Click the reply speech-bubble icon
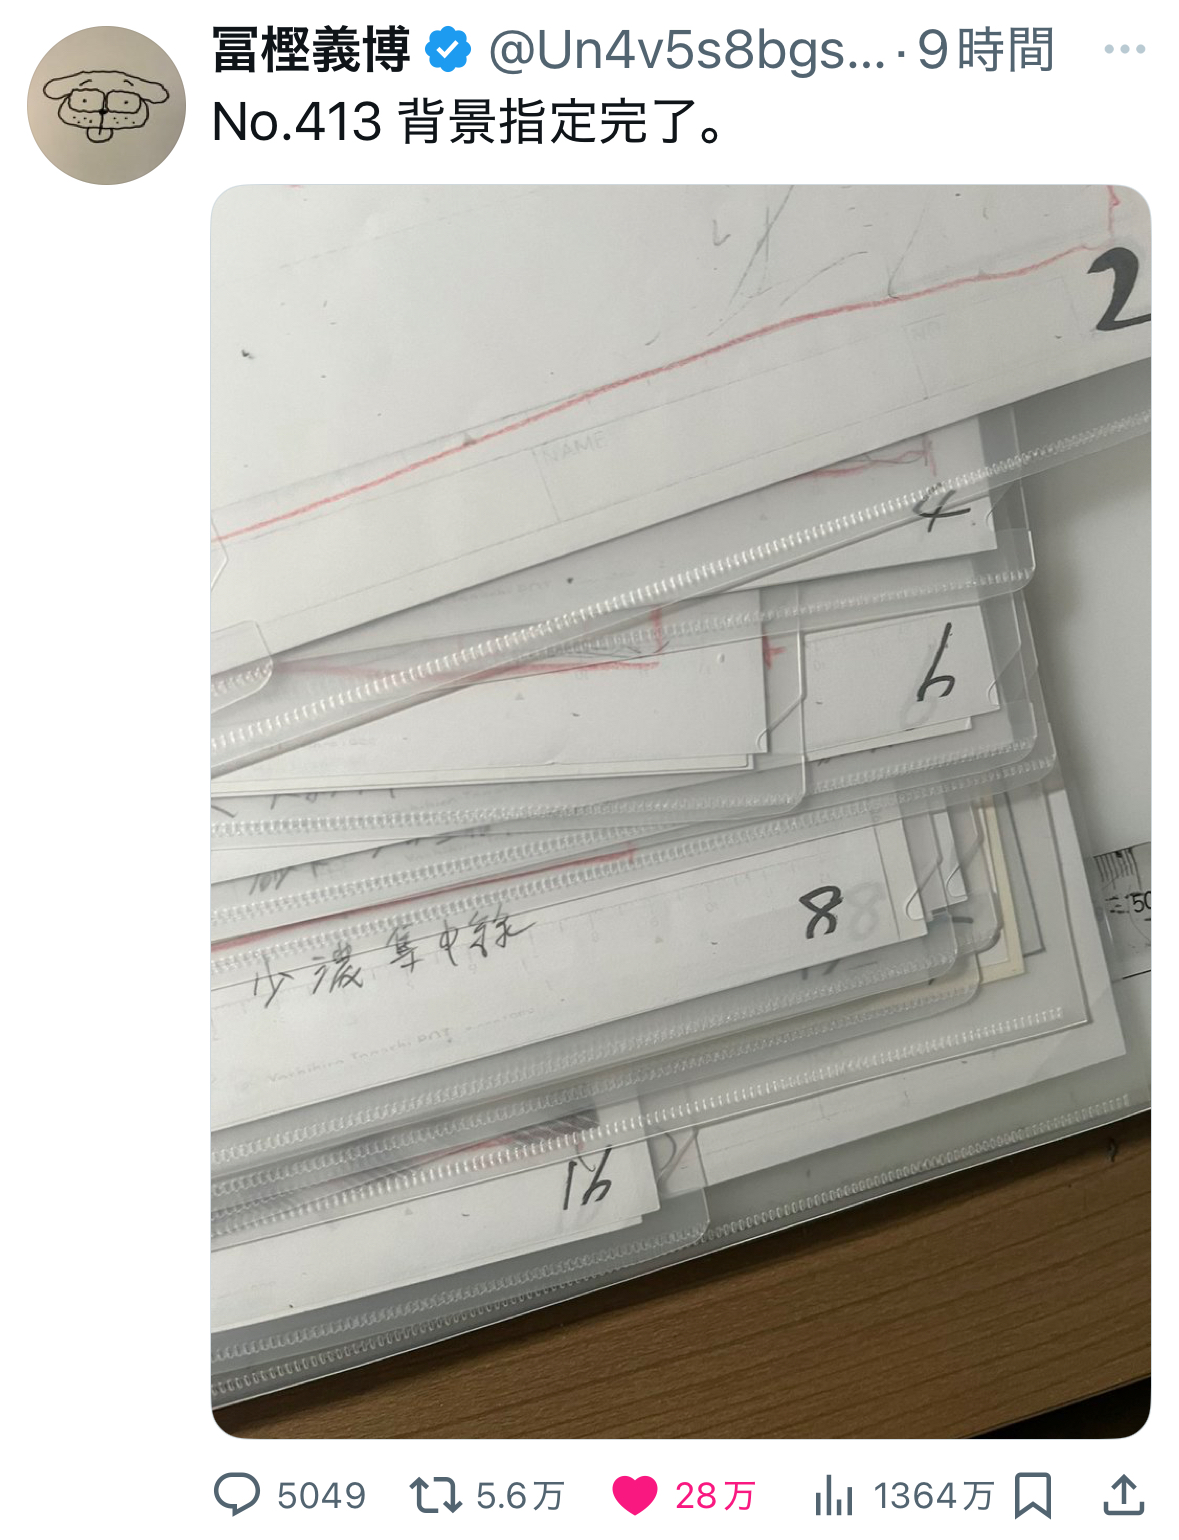This screenshot has height=1540, width=1179. click(237, 1495)
